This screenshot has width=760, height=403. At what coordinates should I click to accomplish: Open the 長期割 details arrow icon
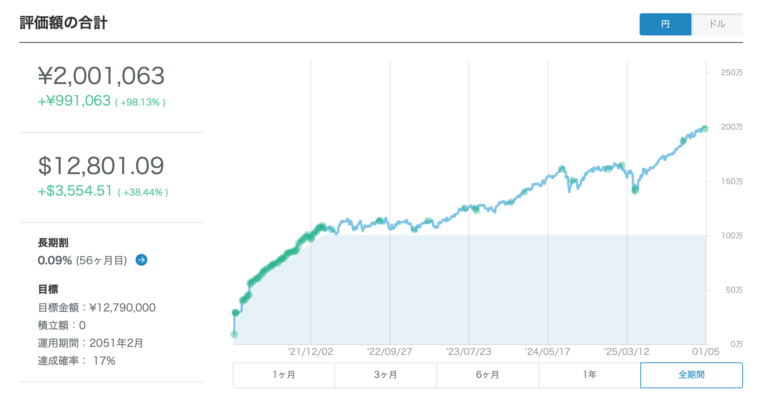click(141, 260)
